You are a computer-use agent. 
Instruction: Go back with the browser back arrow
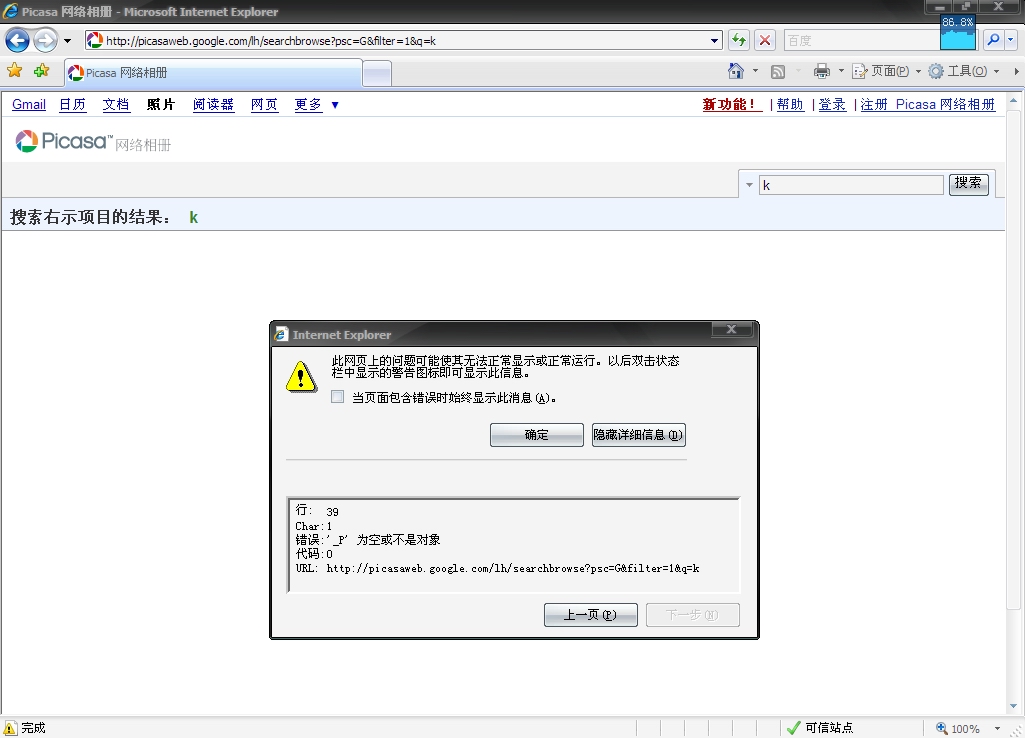click(x=18, y=41)
